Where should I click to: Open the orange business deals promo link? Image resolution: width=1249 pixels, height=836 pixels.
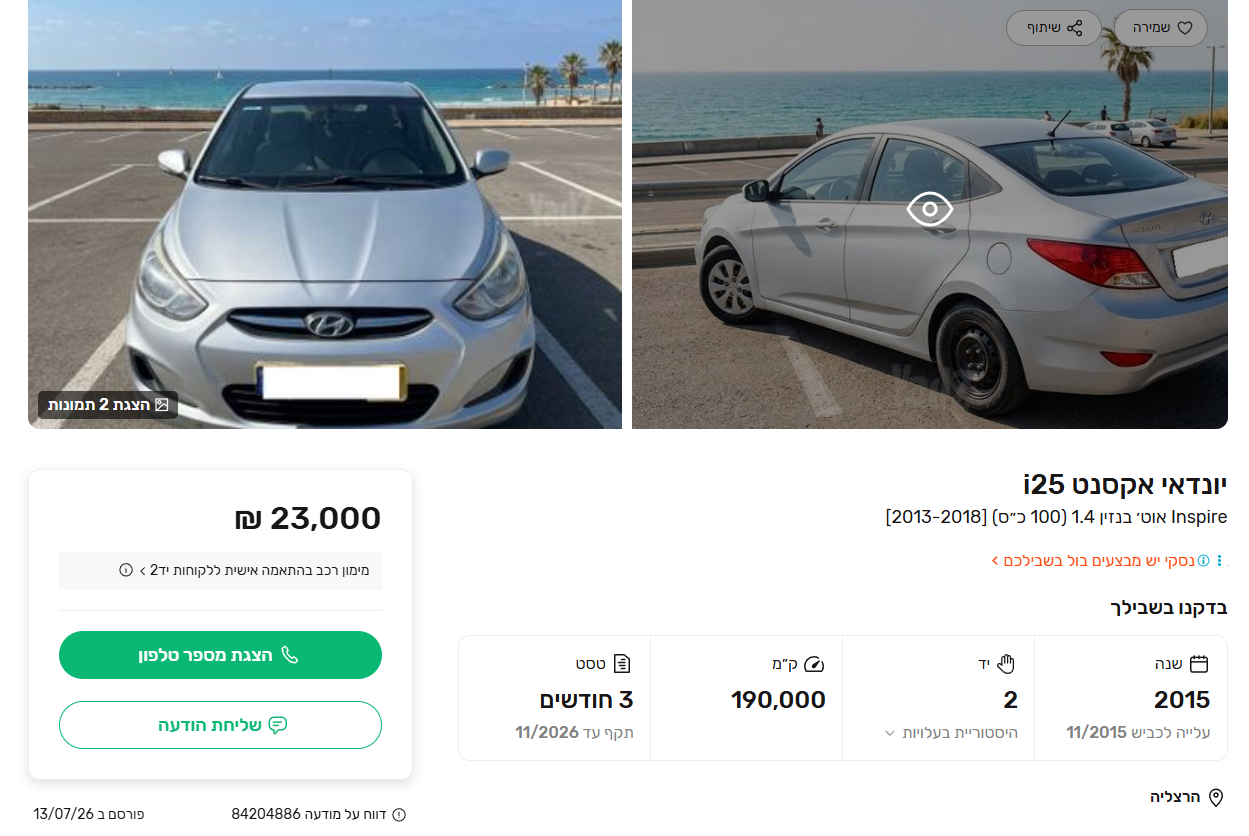pos(1093,560)
